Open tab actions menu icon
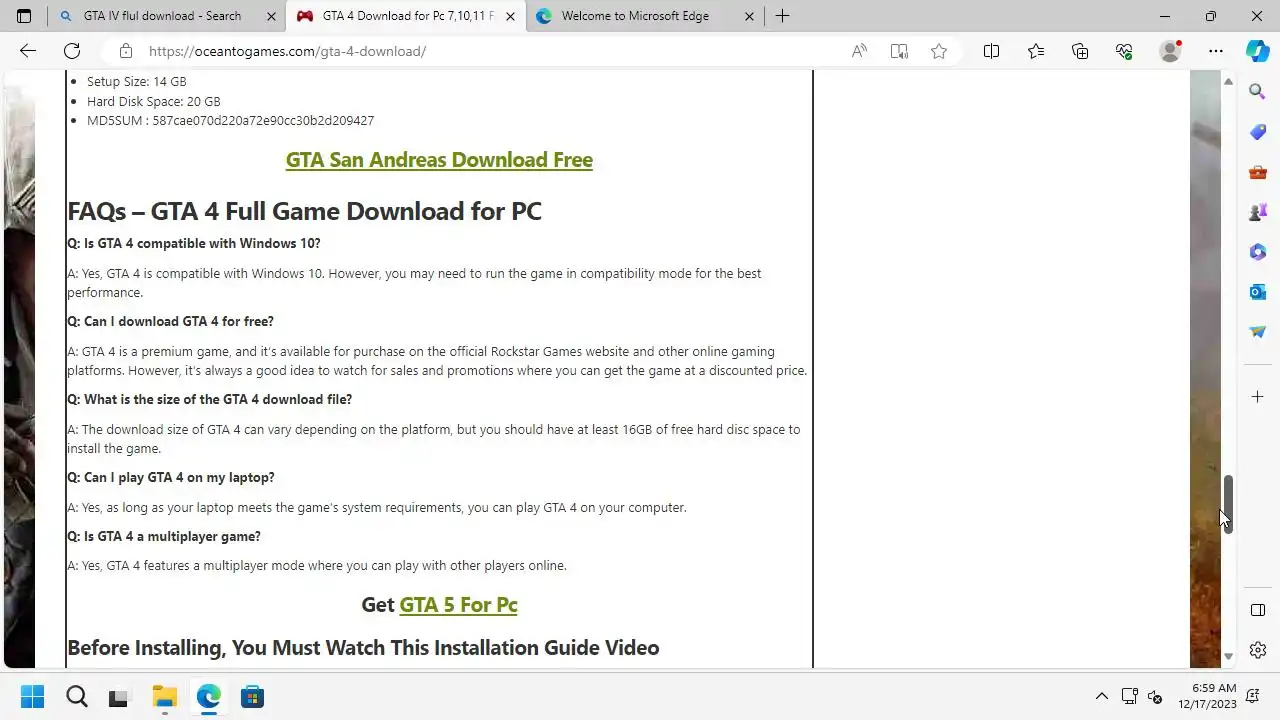This screenshot has height=720, width=1280. click(24, 16)
